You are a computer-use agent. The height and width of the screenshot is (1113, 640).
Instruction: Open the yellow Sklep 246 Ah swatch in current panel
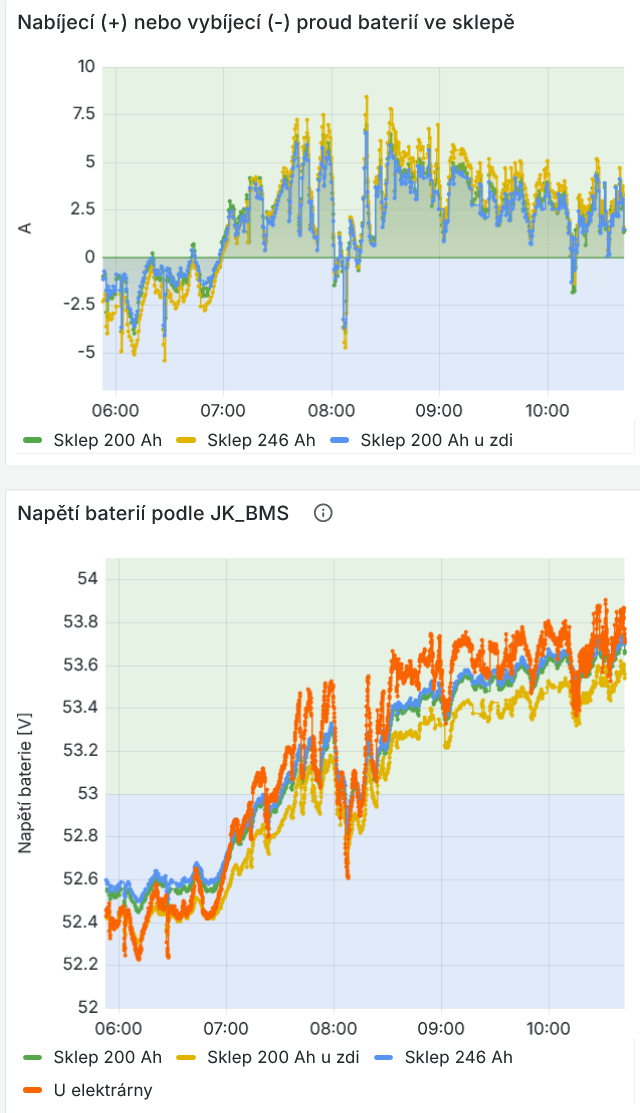tap(186, 440)
